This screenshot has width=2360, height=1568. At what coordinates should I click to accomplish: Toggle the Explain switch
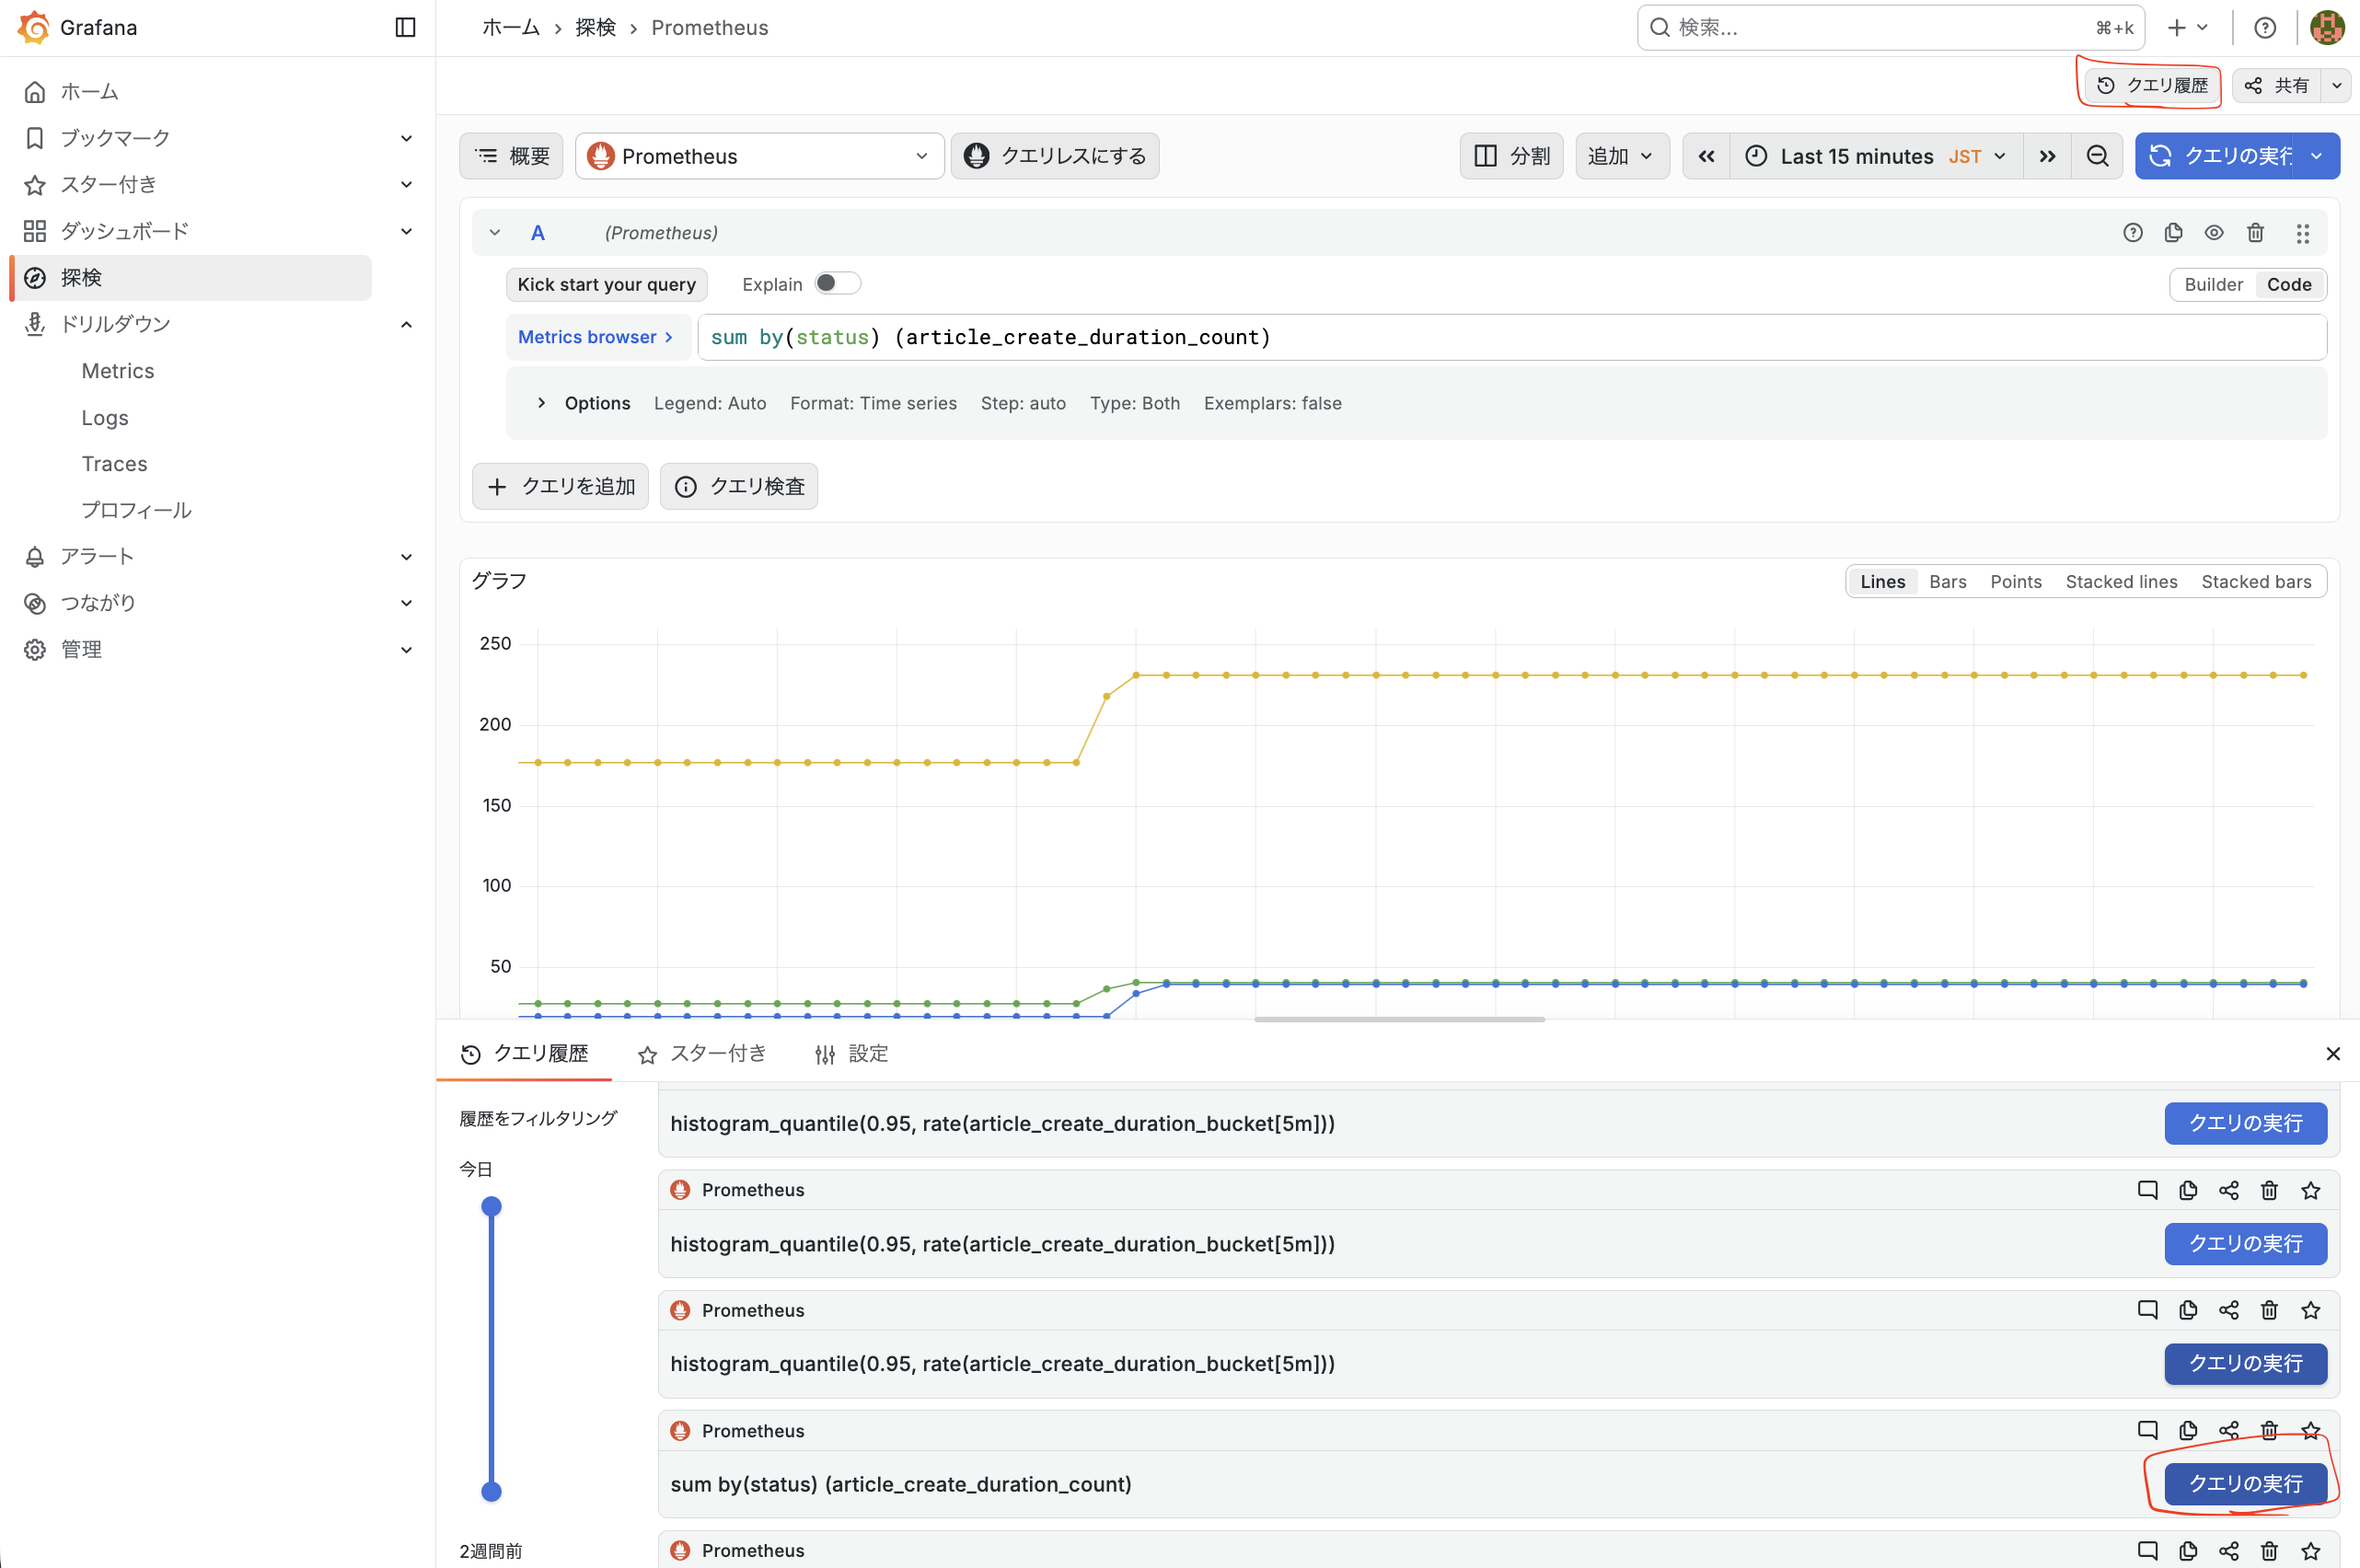(836, 284)
